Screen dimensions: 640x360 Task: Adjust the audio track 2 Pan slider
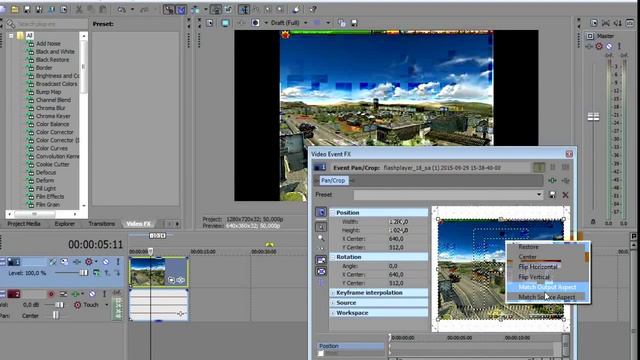pos(56,316)
